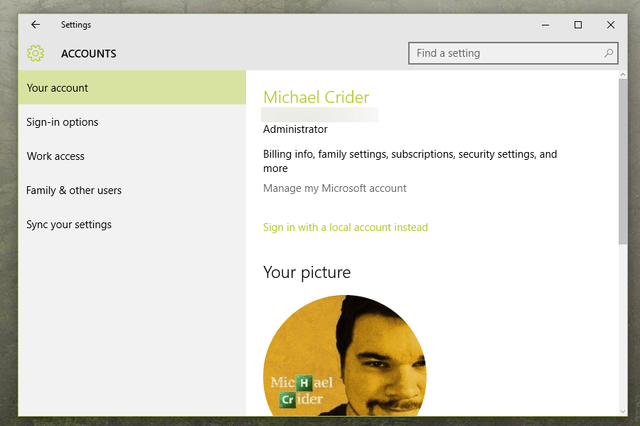Click the vertical scrollbar thumb
The width and height of the screenshot is (640, 426).
click(622, 162)
